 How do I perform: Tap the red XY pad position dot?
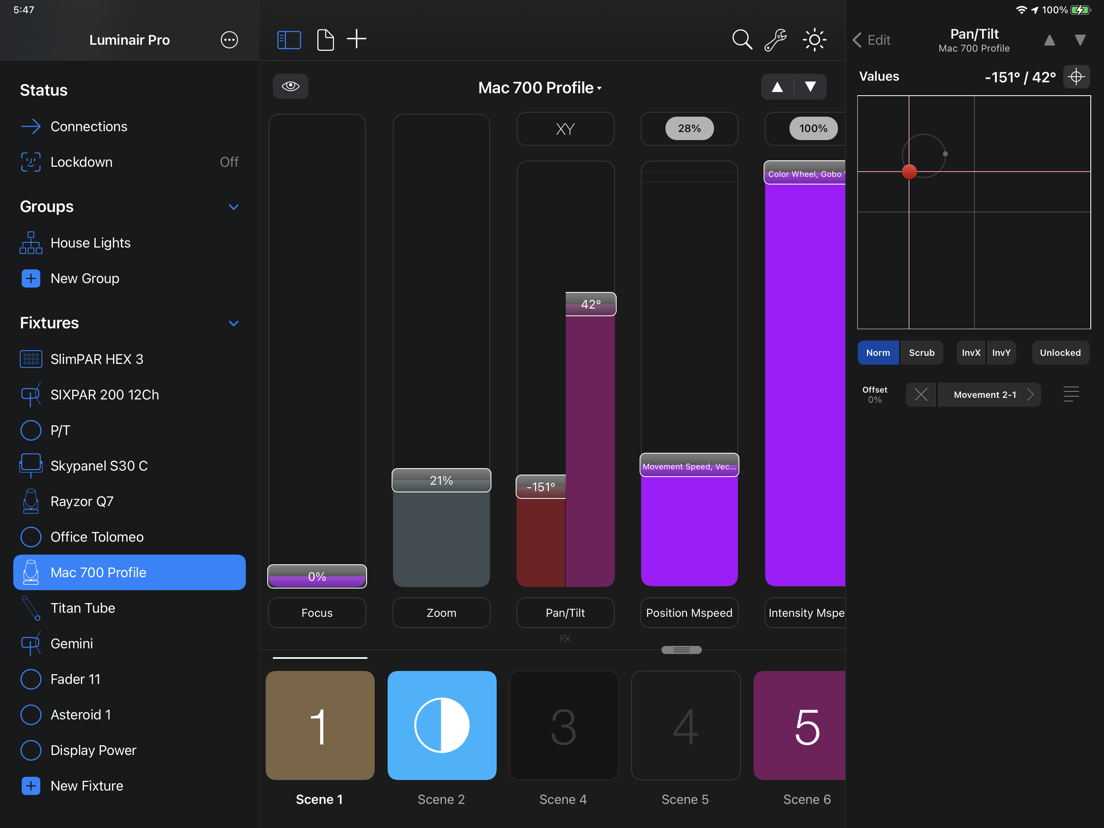click(x=909, y=171)
